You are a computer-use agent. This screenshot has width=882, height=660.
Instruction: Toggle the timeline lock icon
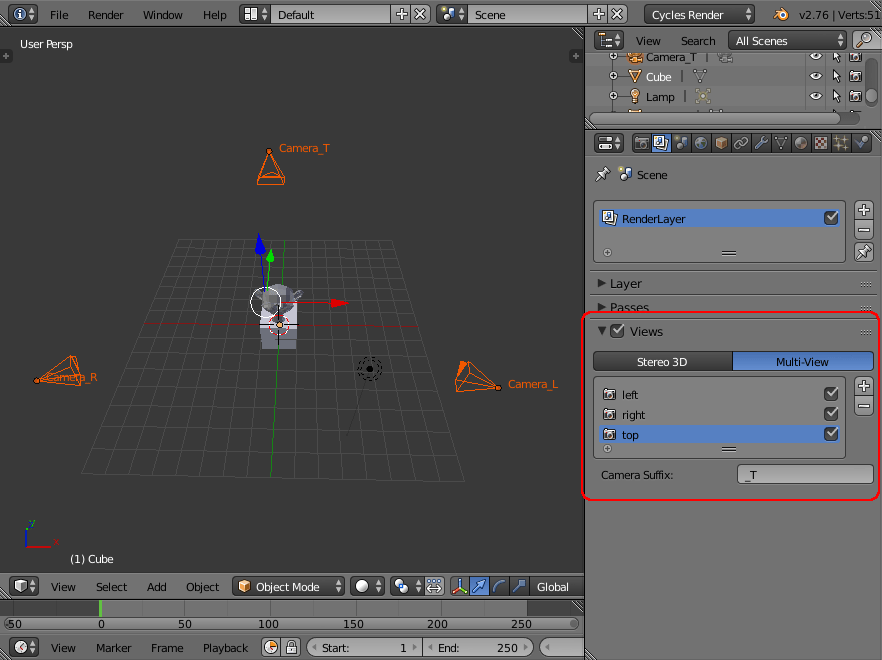(x=291, y=647)
